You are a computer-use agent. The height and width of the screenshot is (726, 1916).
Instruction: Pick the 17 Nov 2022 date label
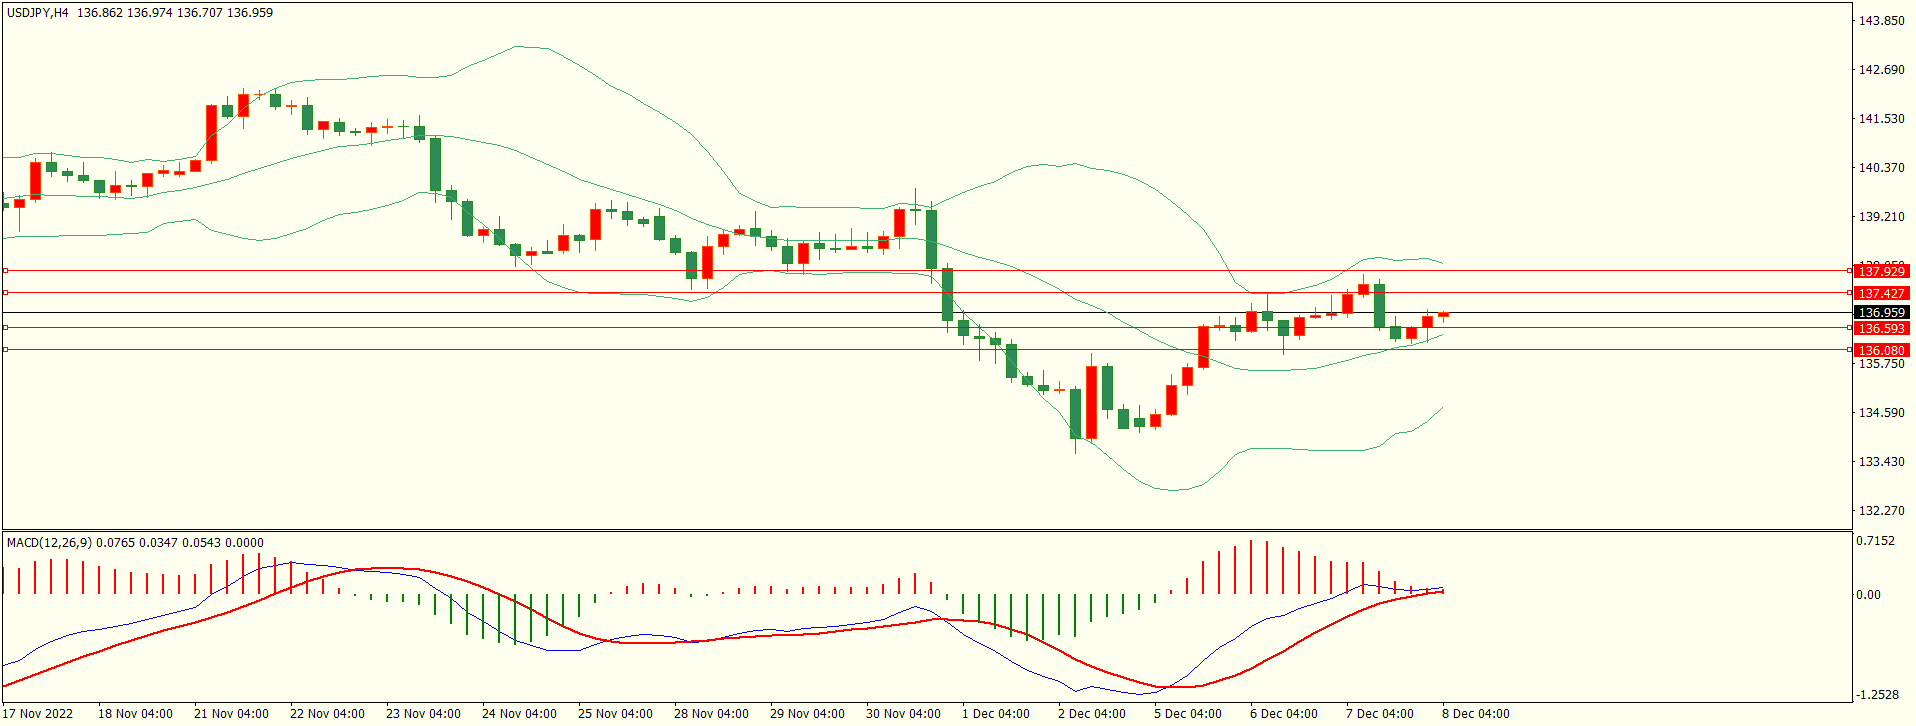coord(38,713)
